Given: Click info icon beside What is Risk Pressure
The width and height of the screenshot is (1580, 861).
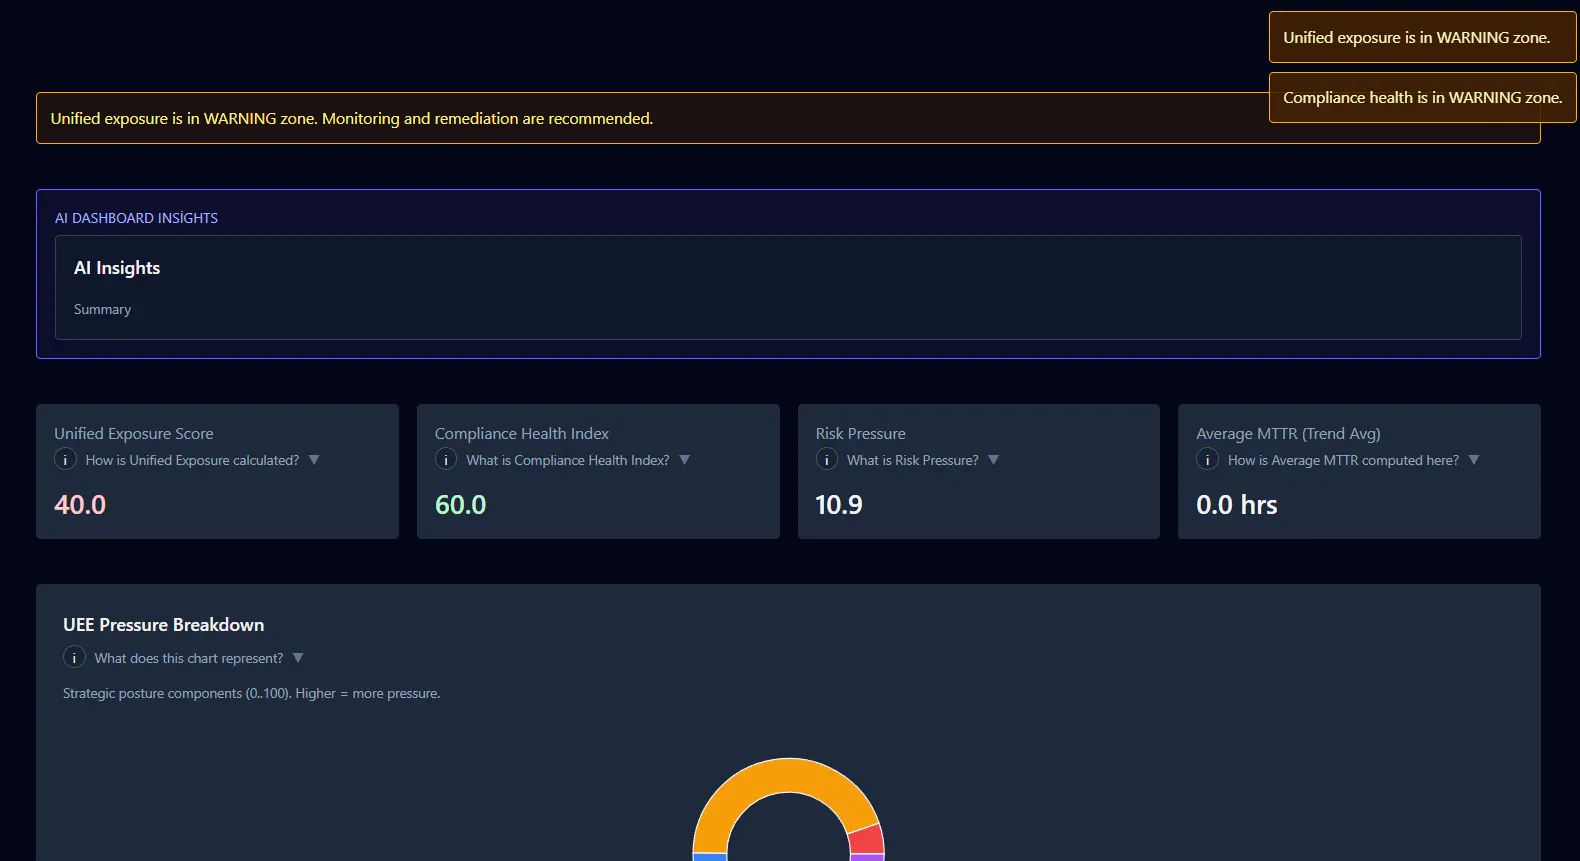Looking at the screenshot, I should (827, 459).
